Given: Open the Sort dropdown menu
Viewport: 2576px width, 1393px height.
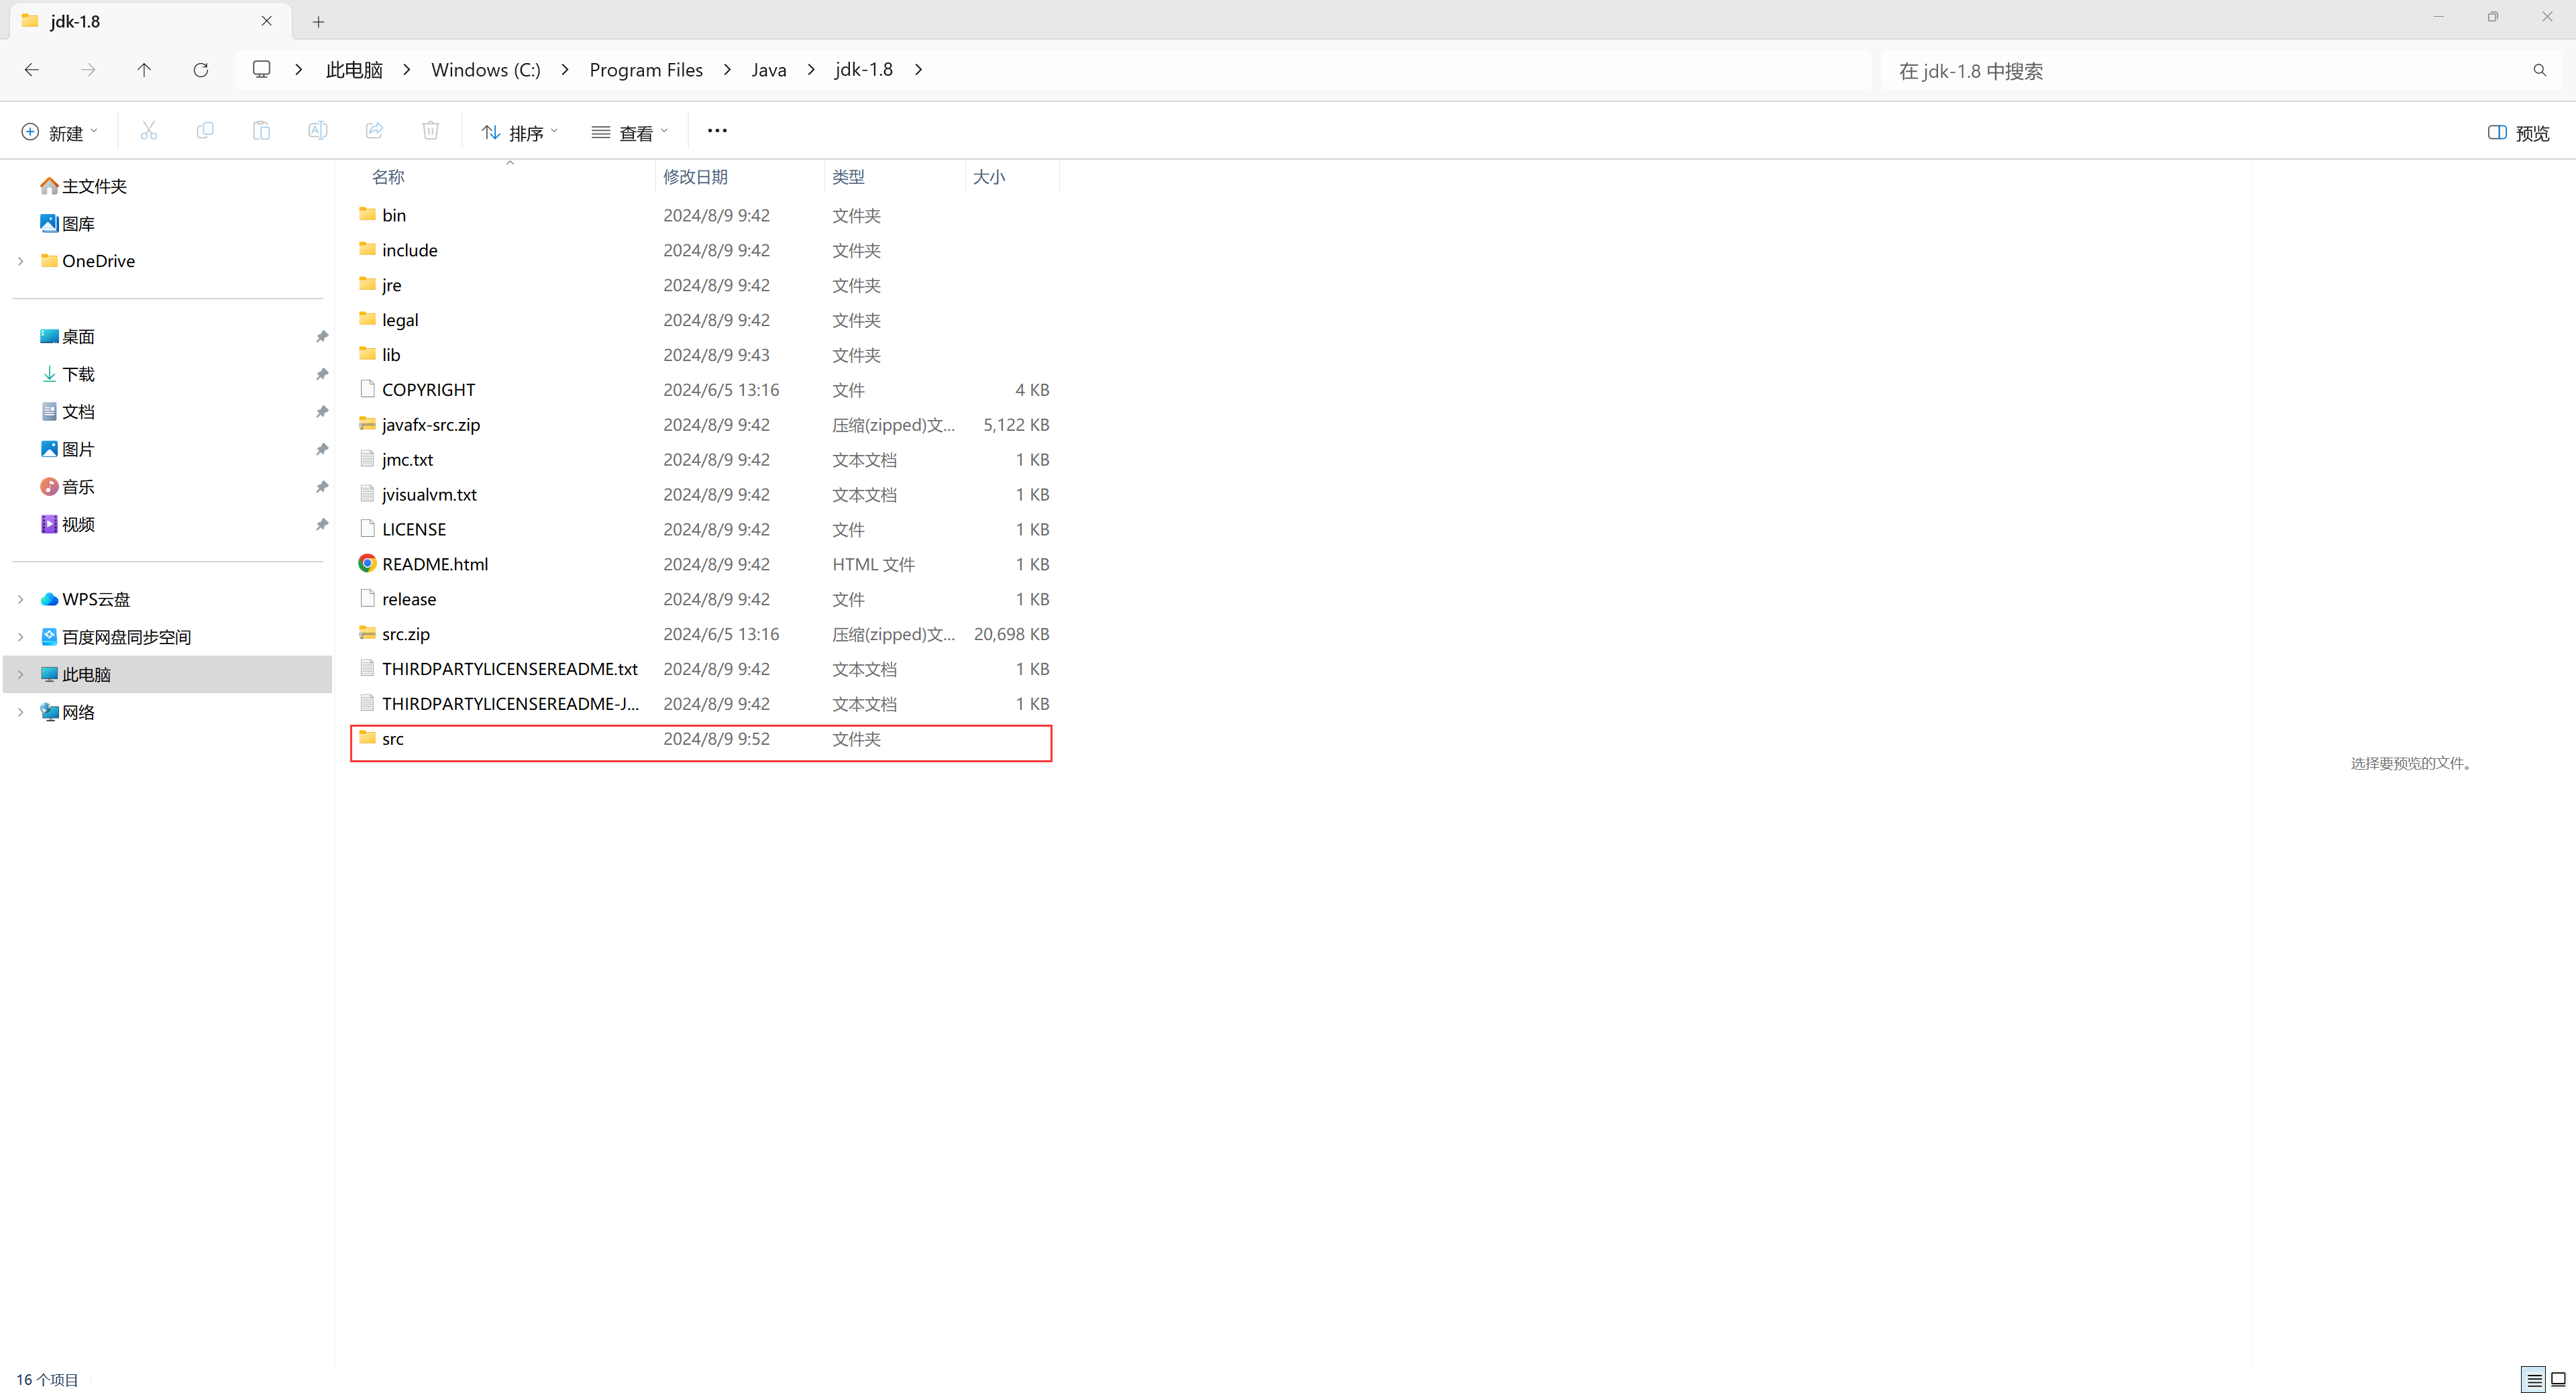Looking at the screenshot, I should pyautogui.click(x=520, y=133).
